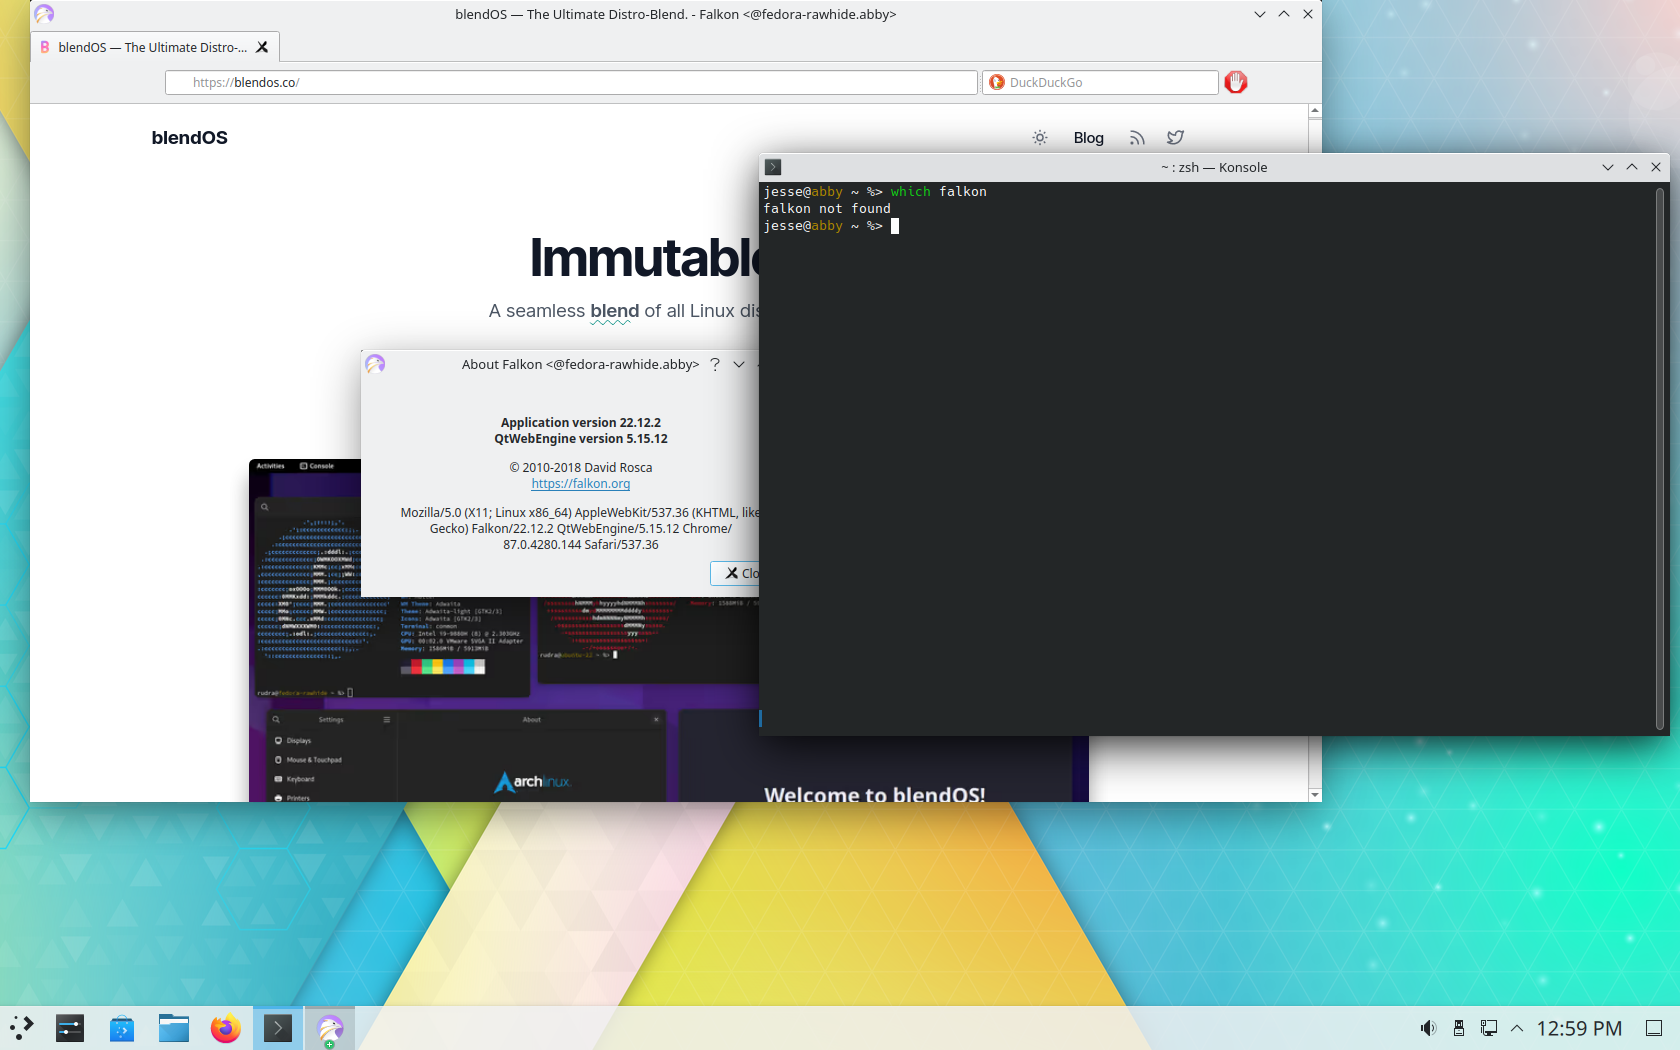Switch to the Falkon taskbar entry
The height and width of the screenshot is (1050, 1680).
[330, 1027]
